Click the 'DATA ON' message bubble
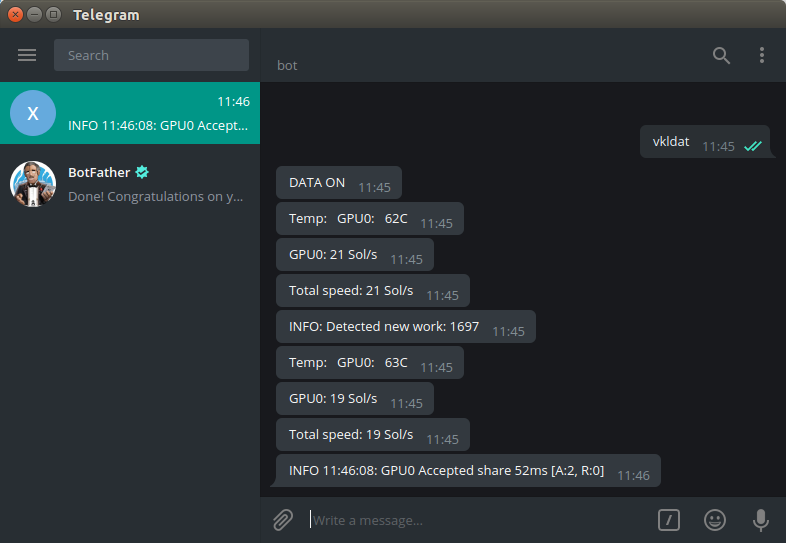 click(317, 183)
